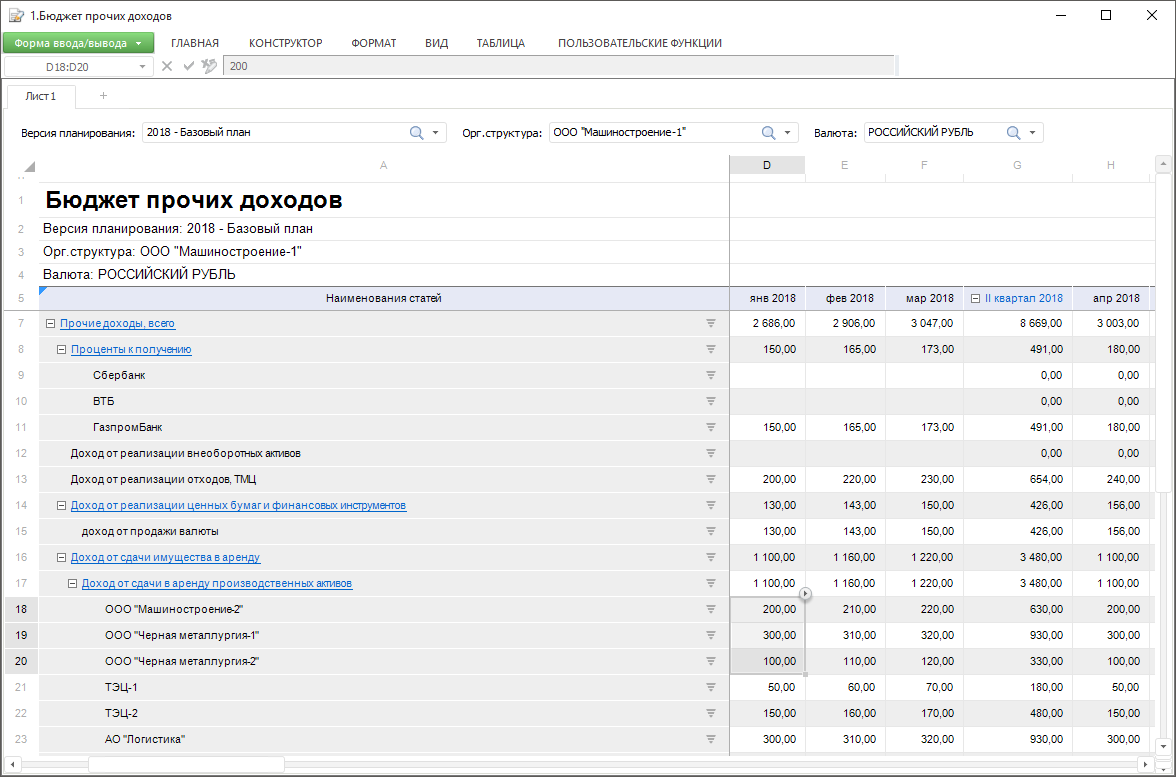Add a new sheet with plus button
The width and height of the screenshot is (1176, 777).
tap(103, 96)
